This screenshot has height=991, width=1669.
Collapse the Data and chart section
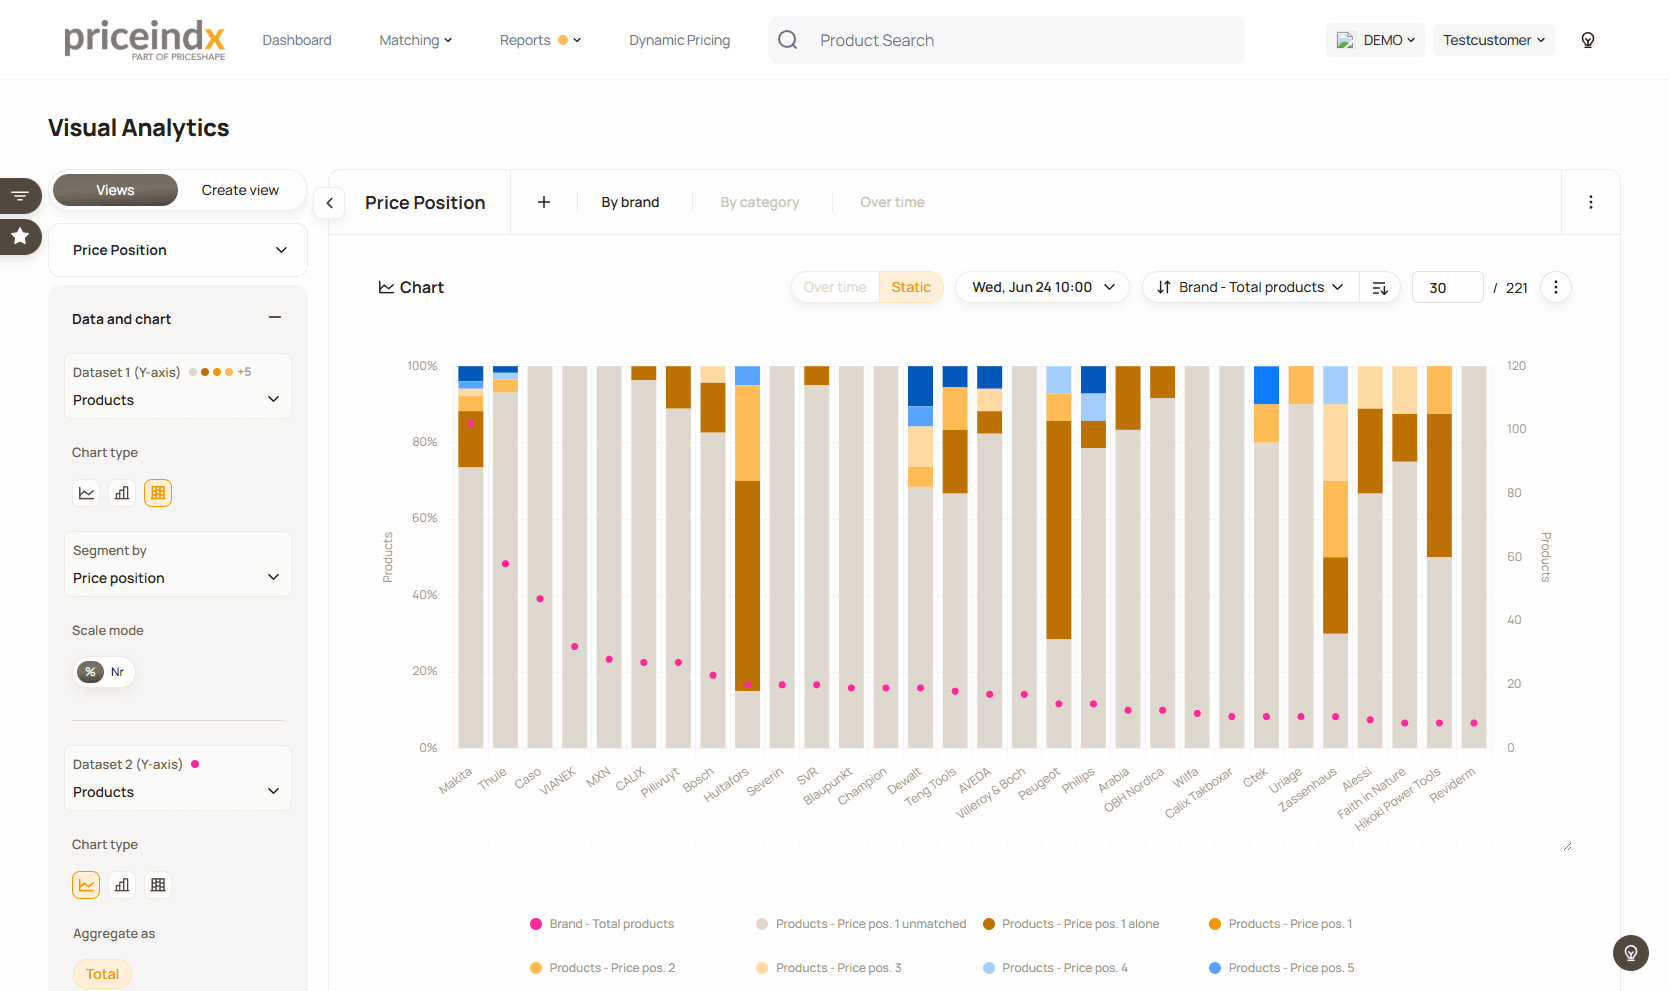(275, 318)
